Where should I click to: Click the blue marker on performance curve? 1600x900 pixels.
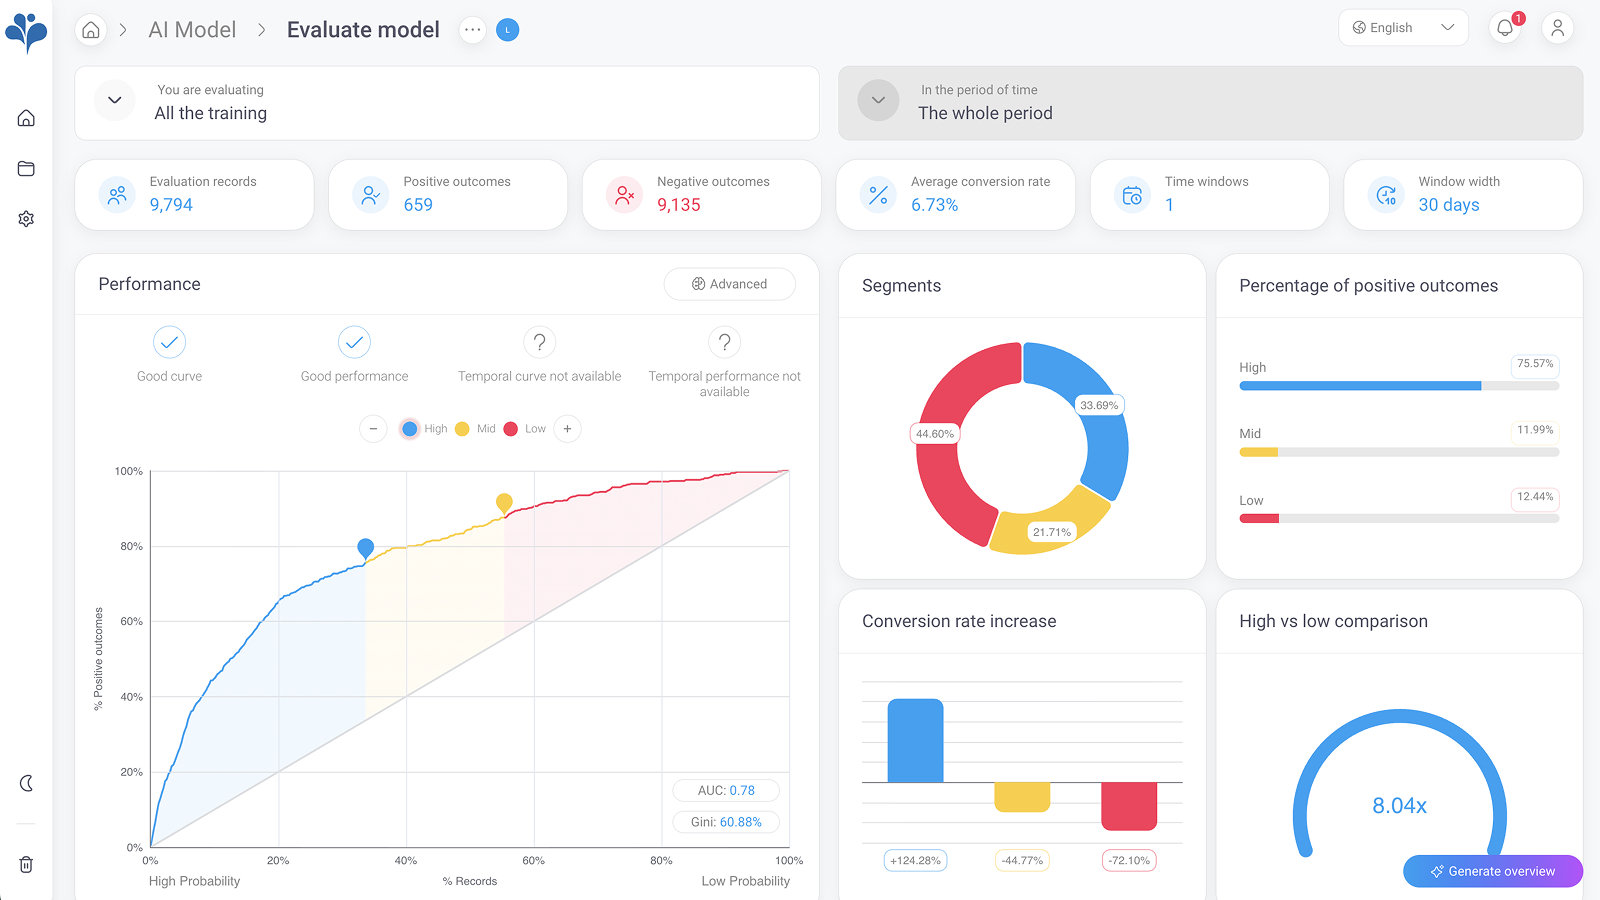tap(366, 547)
